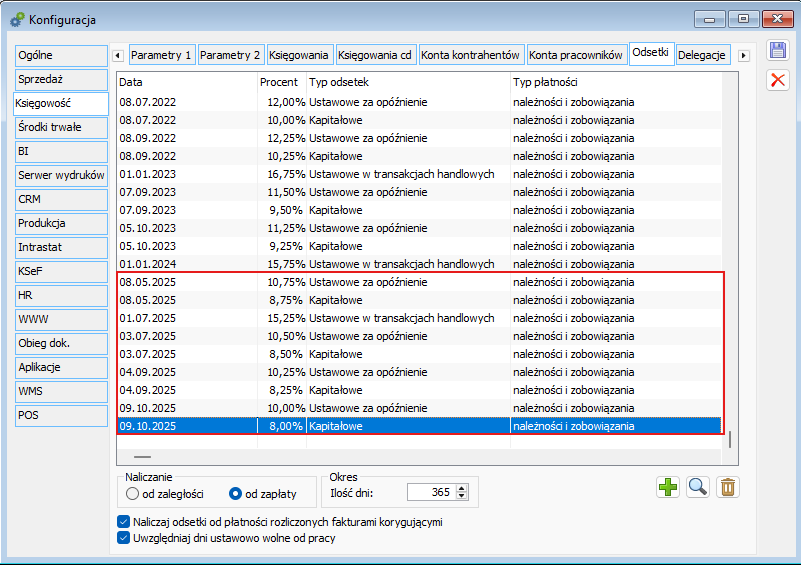Go to the Środki trwałe section
Viewport: 801px width, 565px height.
coord(60,127)
